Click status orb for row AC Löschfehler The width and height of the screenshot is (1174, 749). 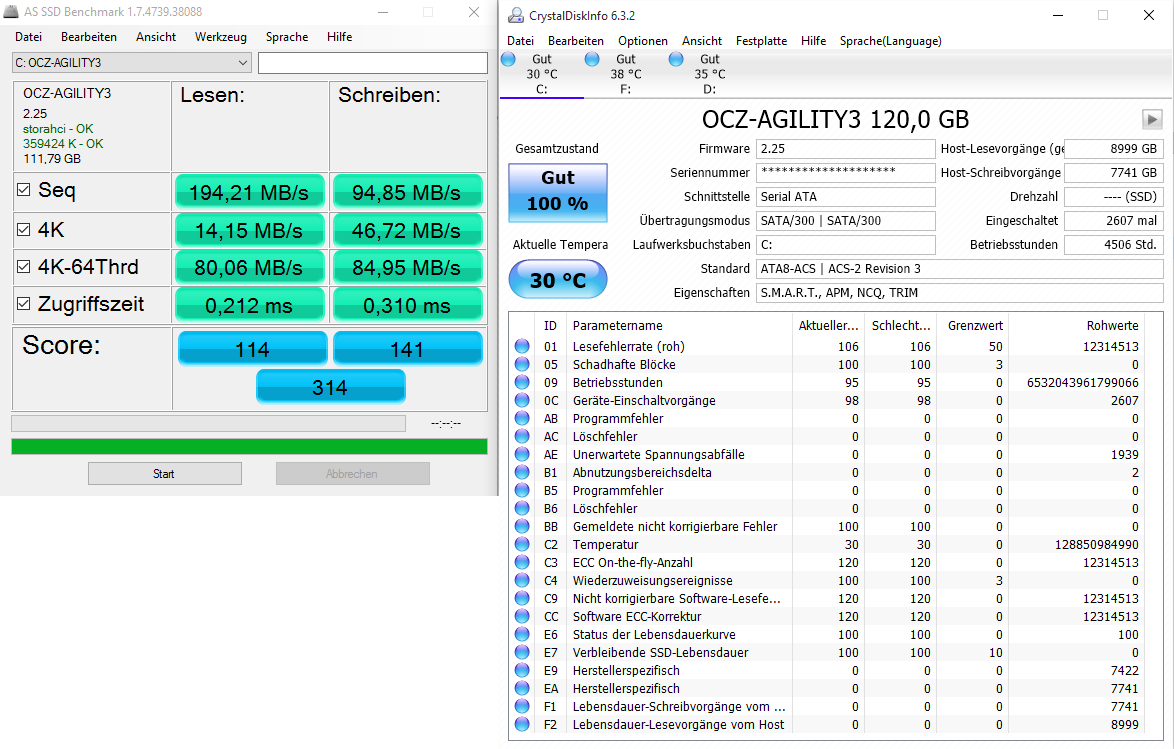click(522, 436)
